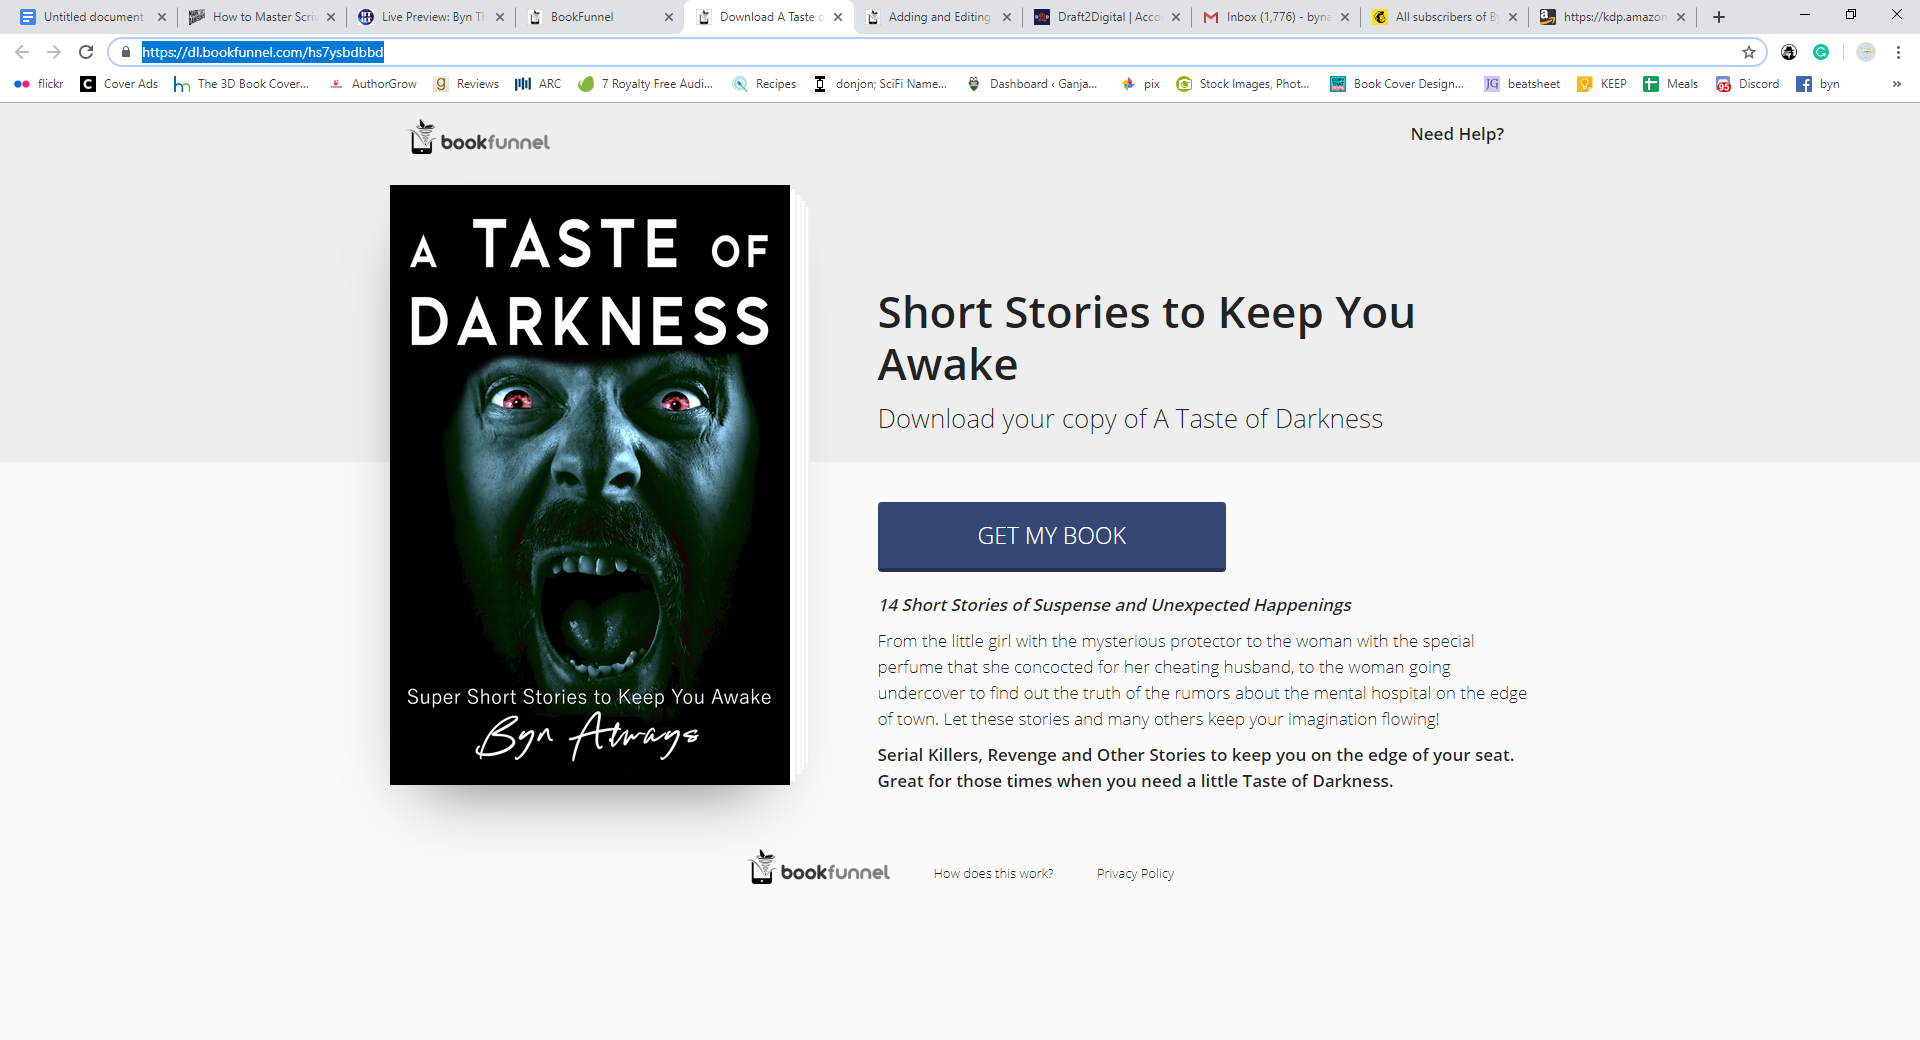The width and height of the screenshot is (1920, 1040).
Task: Click the GET MY BOOK button
Action: point(1052,536)
